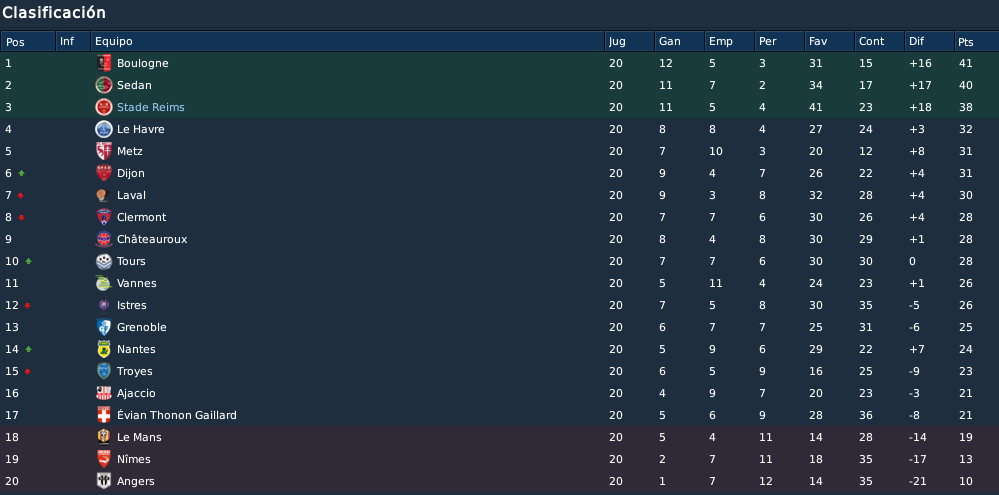999x495 pixels.
Task: Select the Grenoble row in the table
Action: coord(500,327)
